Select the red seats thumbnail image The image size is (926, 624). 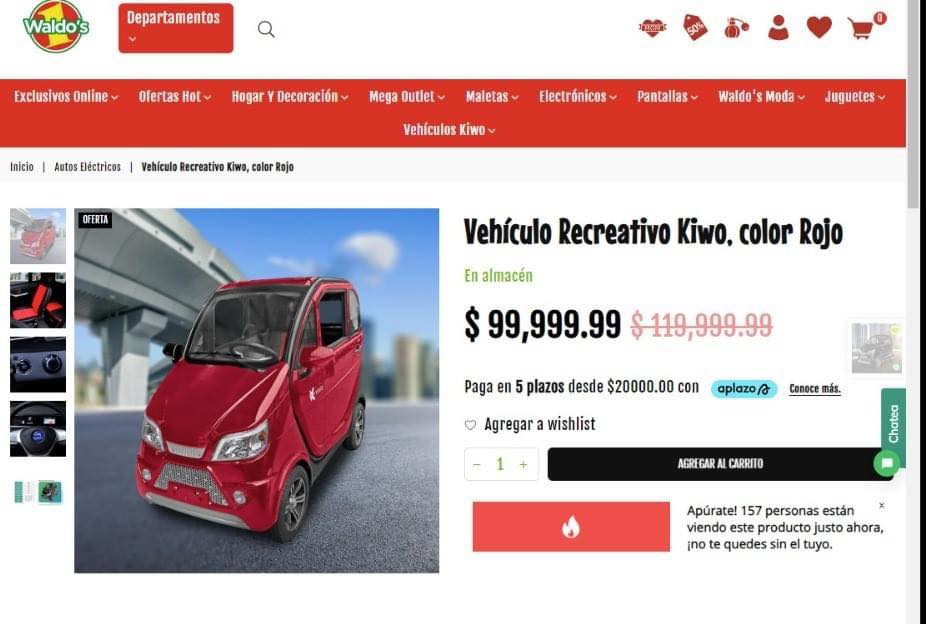point(38,300)
